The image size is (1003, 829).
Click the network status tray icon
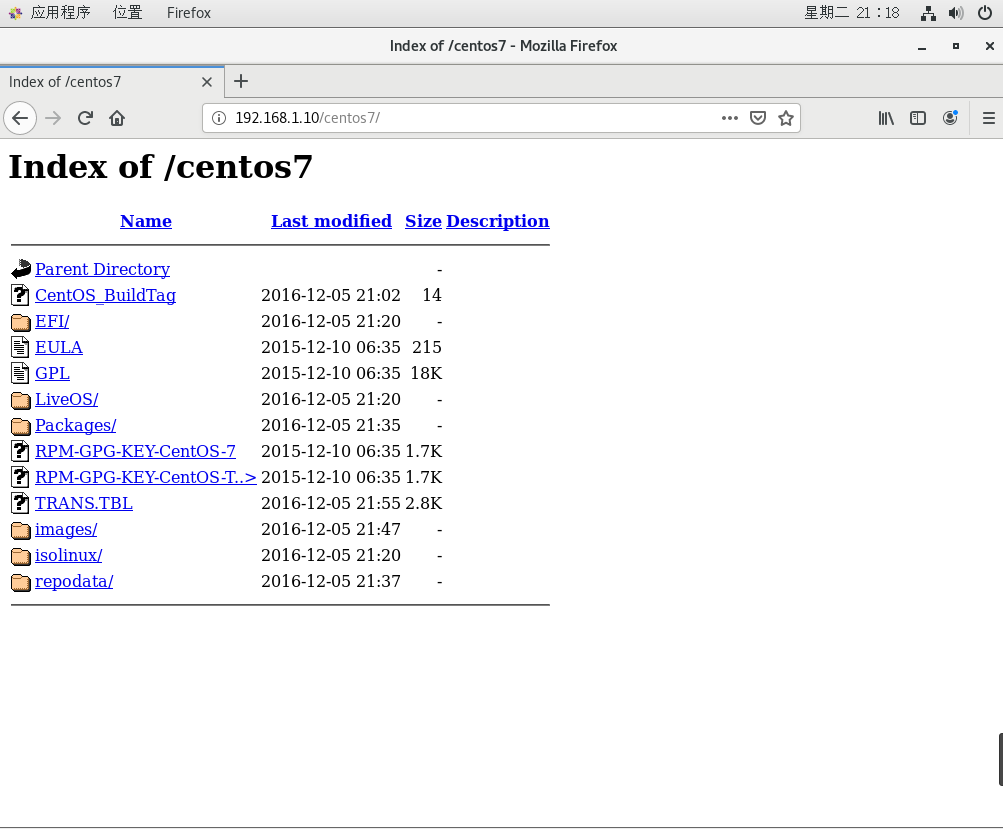pos(928,13)
